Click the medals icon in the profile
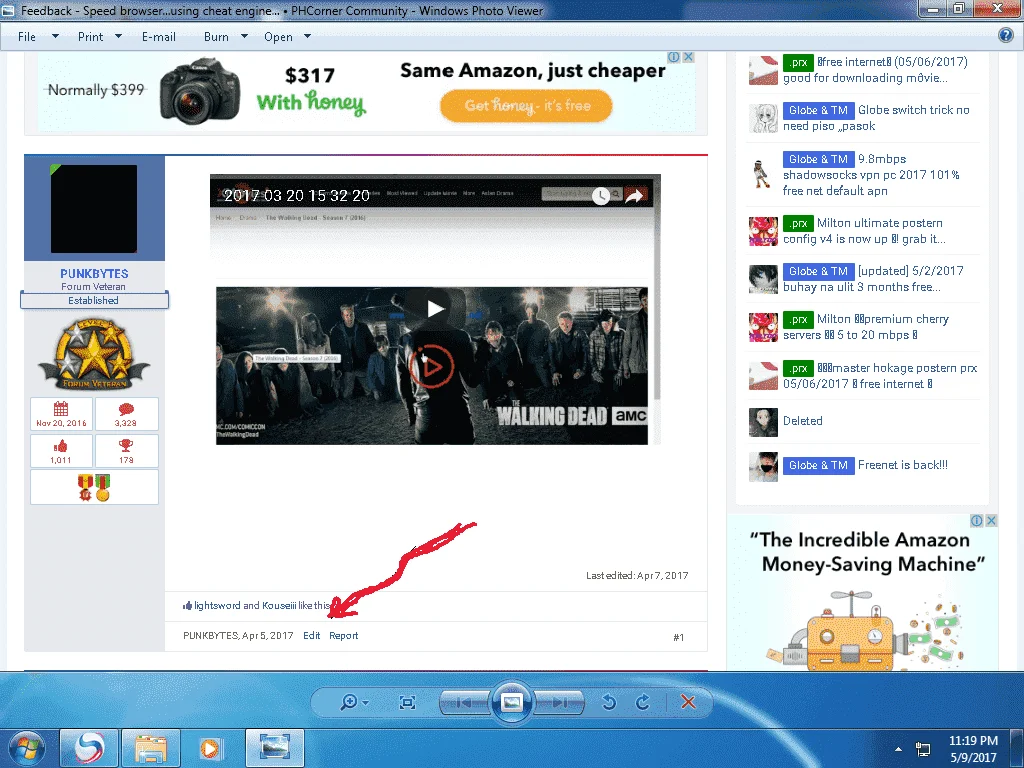This screenshot has height=768, width=1024. pos(94,487)
